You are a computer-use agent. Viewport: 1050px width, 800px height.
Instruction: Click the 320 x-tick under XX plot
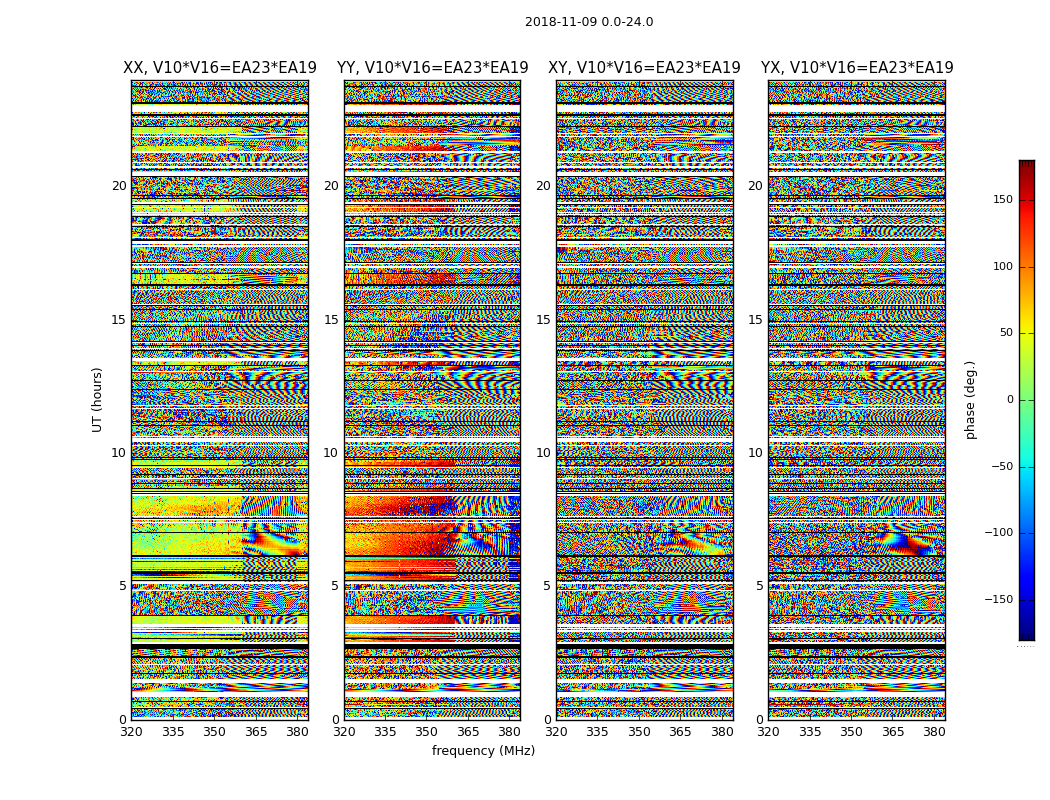coord(131,732)
